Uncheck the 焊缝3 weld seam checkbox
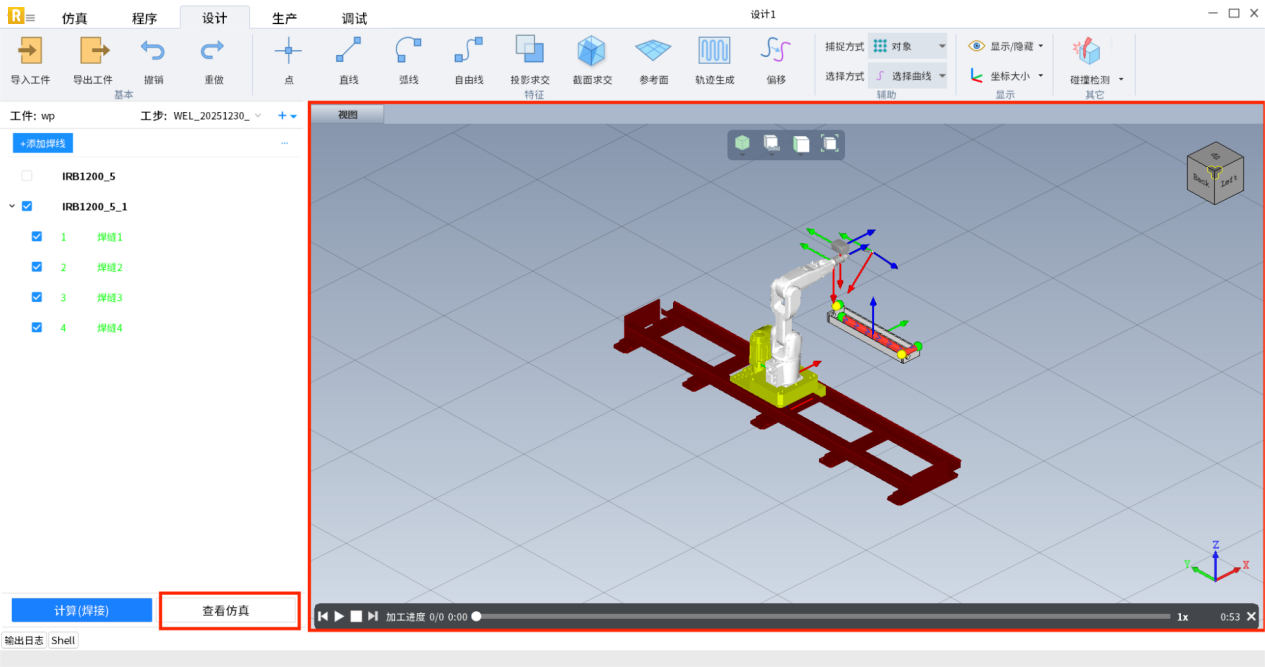1265x667 pixels. 37,297
